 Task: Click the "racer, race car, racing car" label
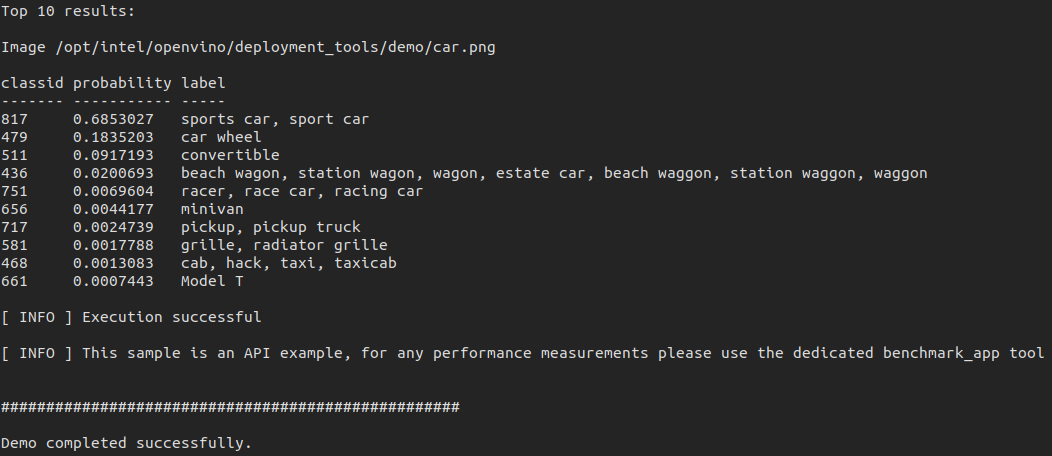(302, 191)
